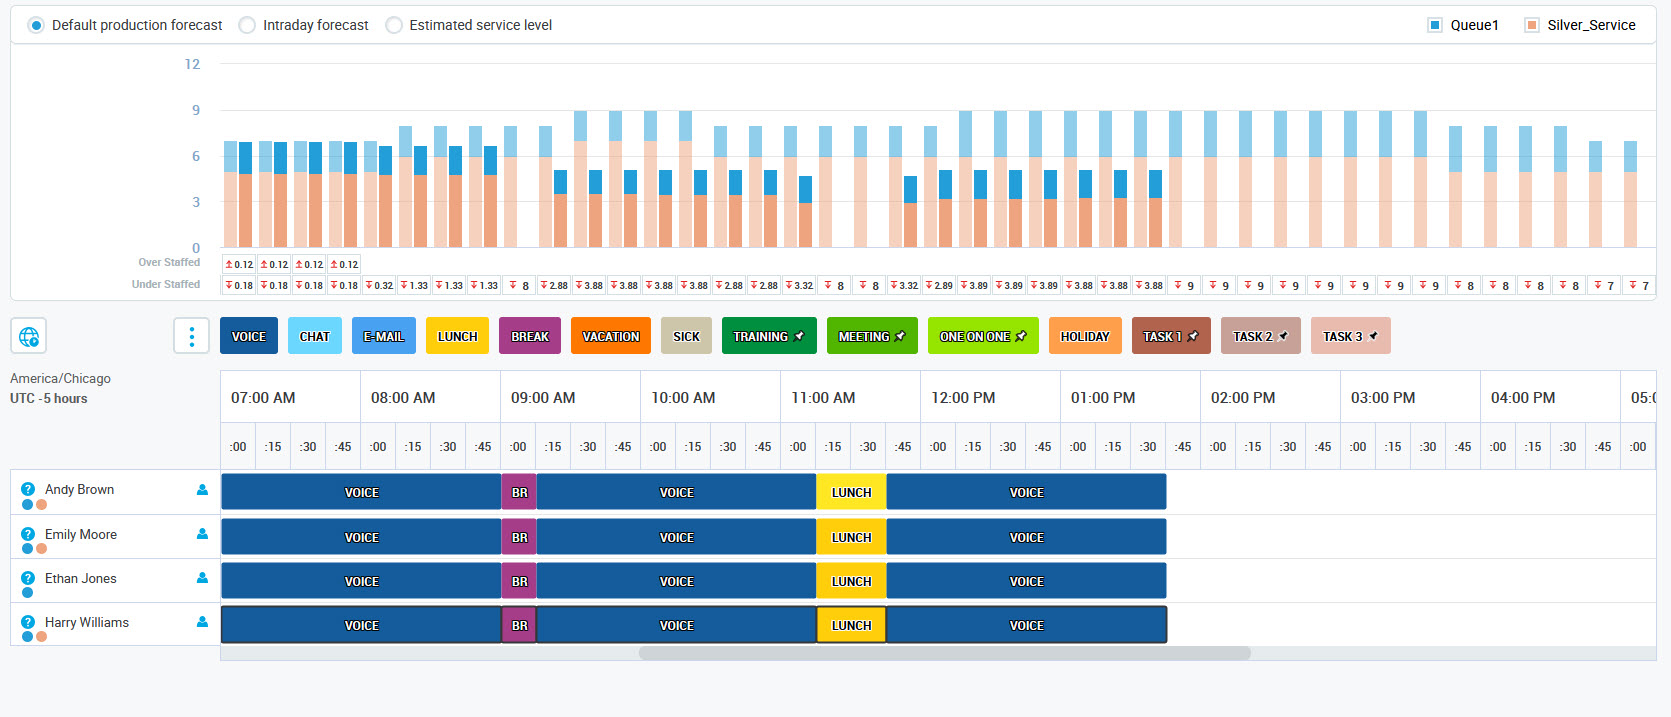Pick the VACATION activity type
The height and width of the screenshot is (717, 1671).
coord(610,336)
